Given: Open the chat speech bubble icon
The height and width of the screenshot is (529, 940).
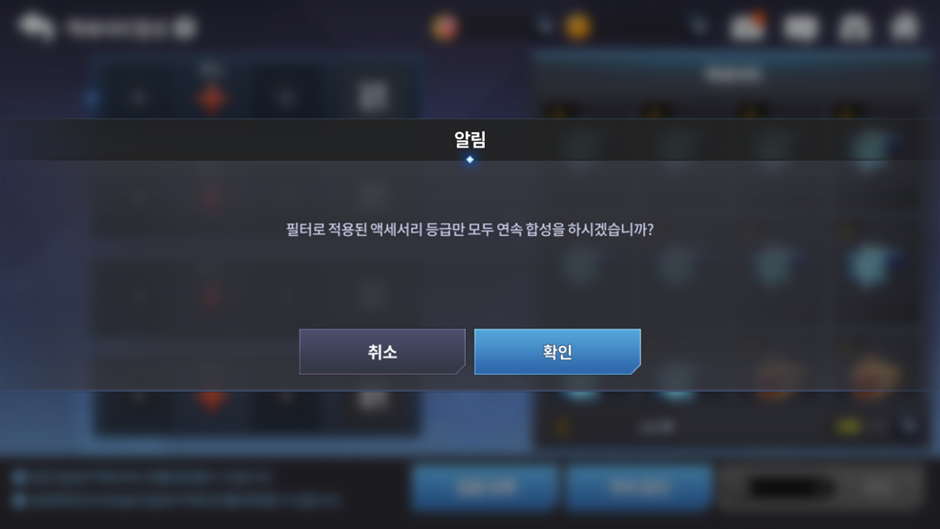Looking at the screenshot, I should [37, 27].
